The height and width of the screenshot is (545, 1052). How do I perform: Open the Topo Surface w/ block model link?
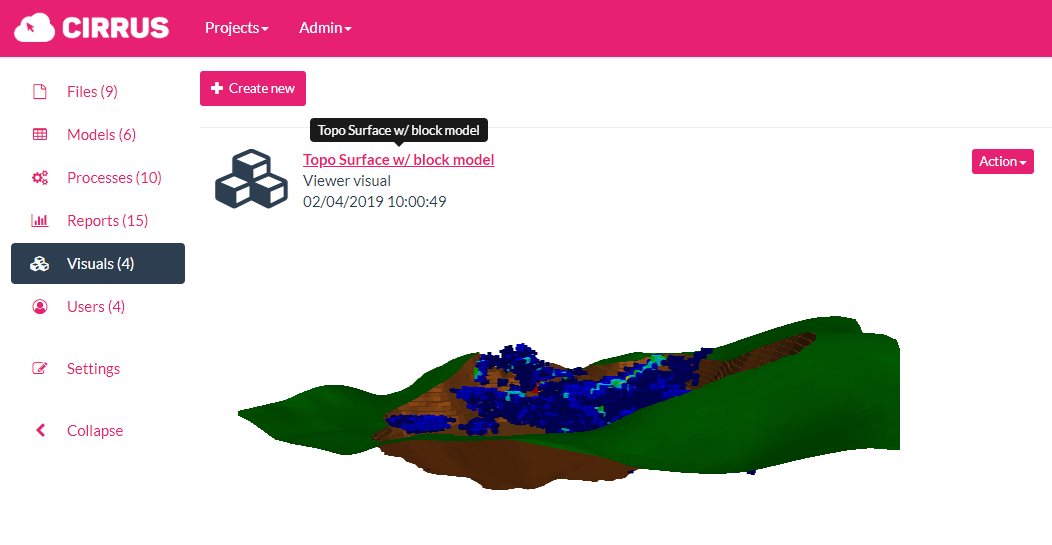pos(398,160)
